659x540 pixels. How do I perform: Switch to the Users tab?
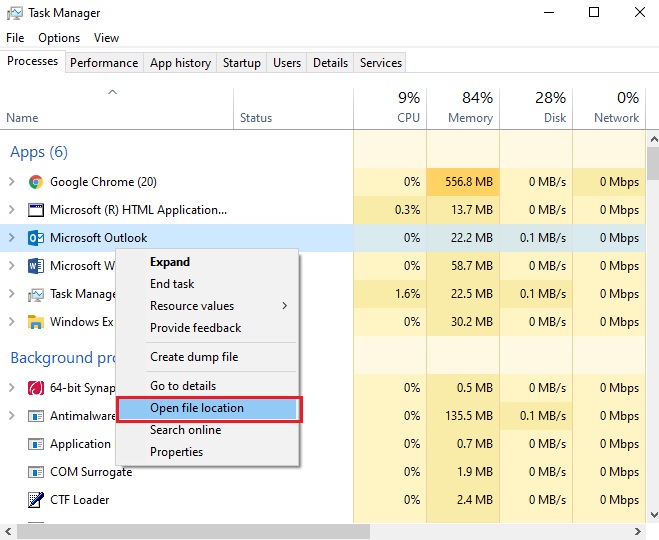(287, 63)
